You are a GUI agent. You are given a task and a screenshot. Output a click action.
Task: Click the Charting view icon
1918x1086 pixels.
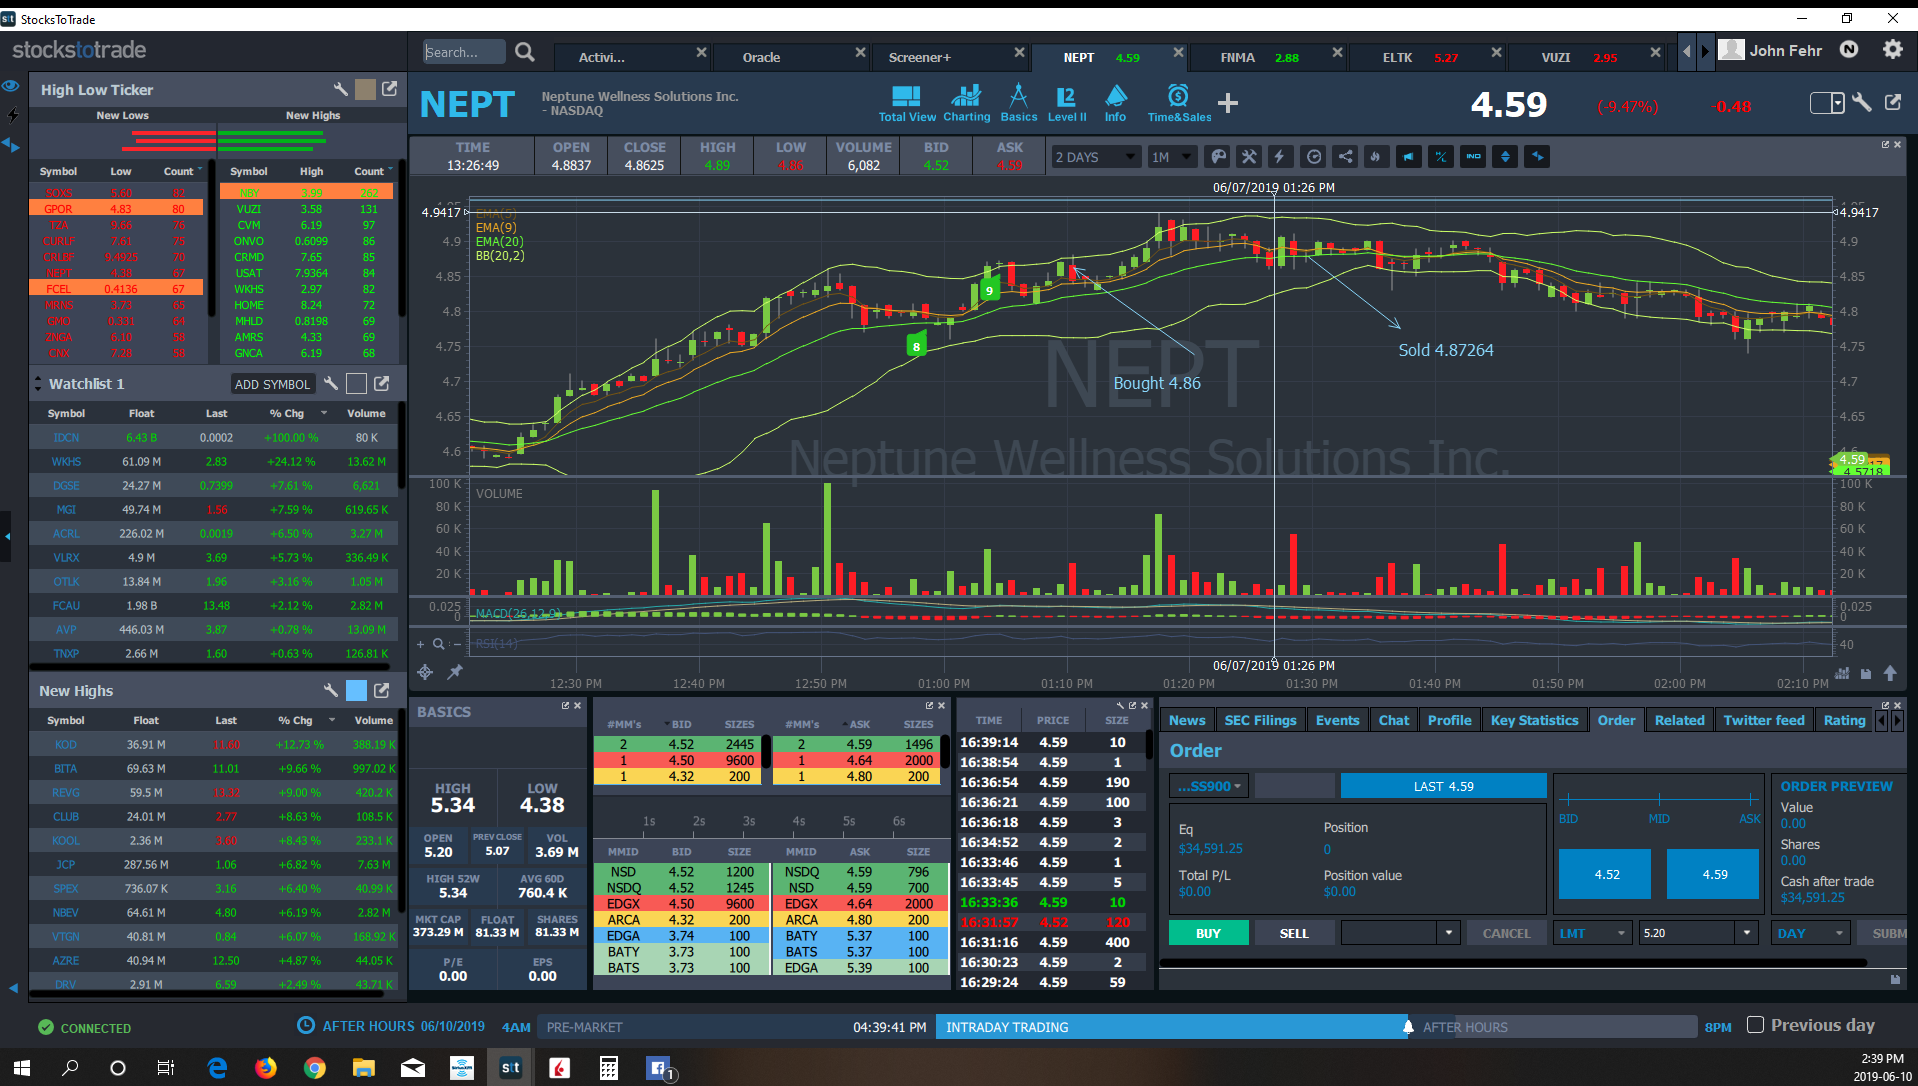pos(966,103)
